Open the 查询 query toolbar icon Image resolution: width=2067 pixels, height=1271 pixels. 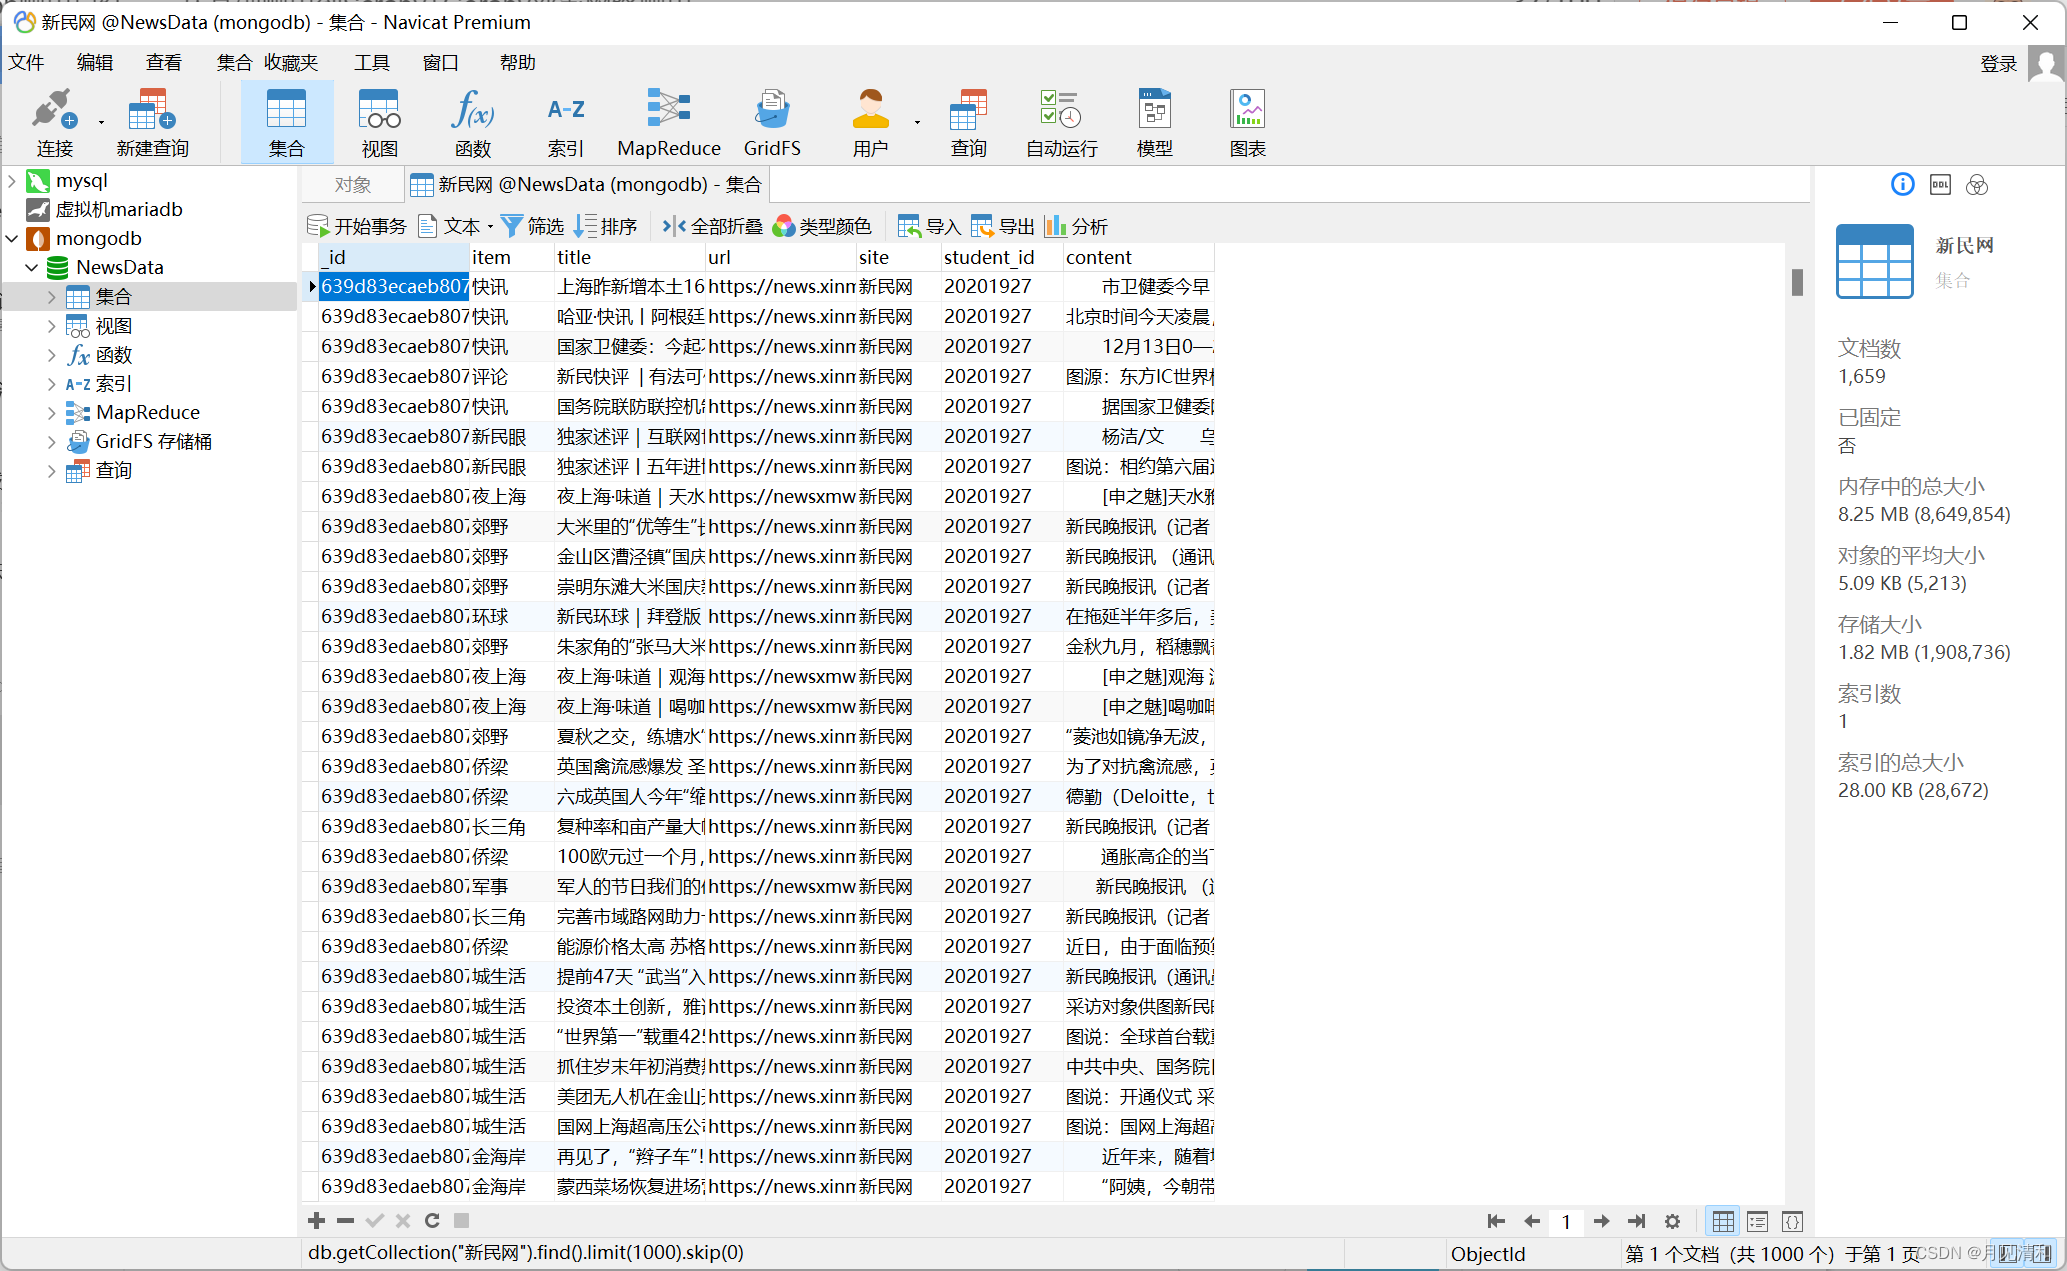(x=968, y=122)
